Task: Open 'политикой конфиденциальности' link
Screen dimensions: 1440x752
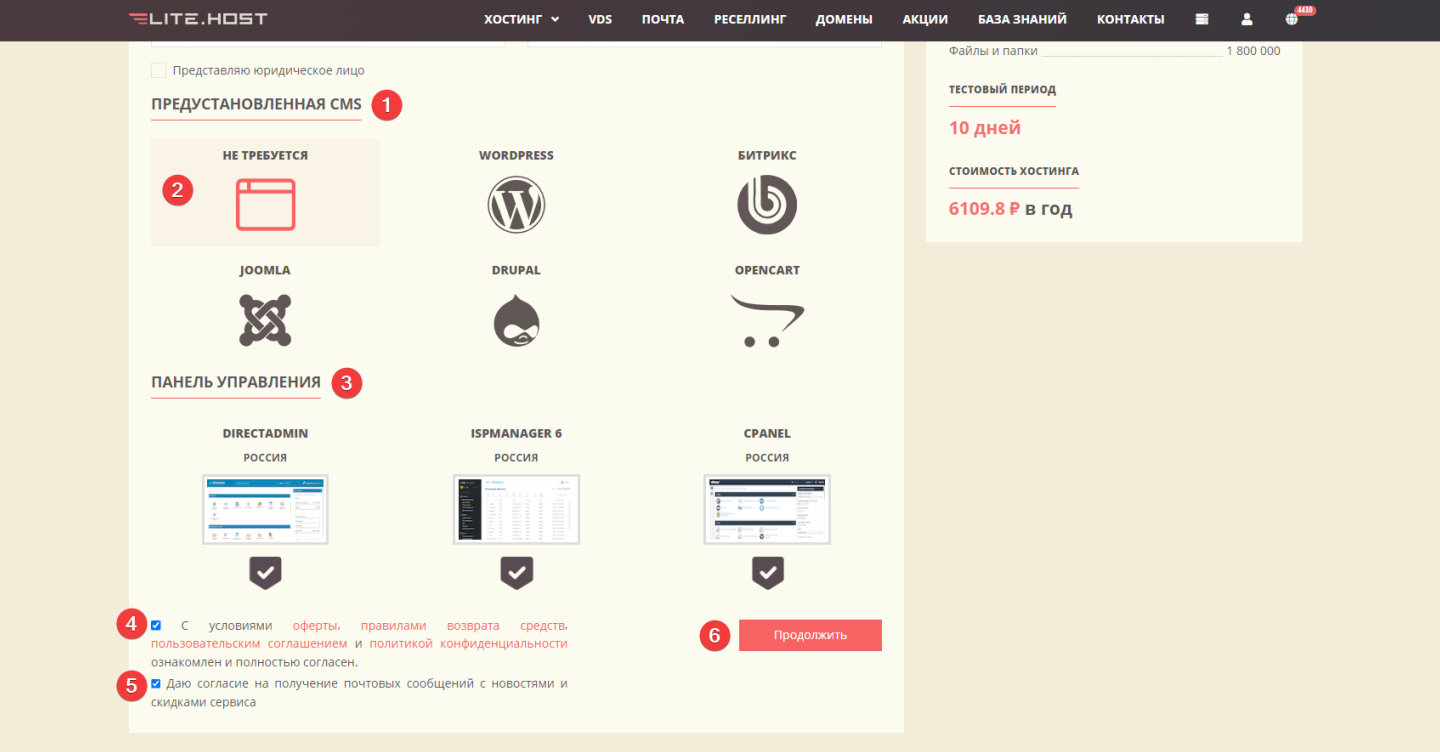Action: (x=468, y=643)
